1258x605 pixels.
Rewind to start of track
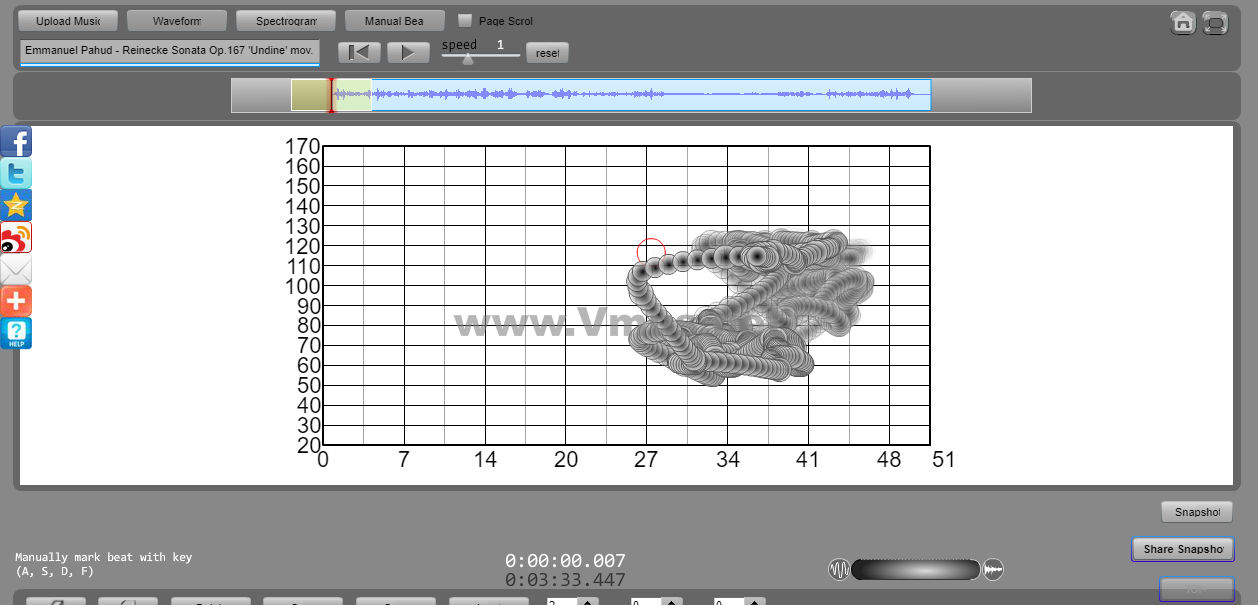(359, 52)
